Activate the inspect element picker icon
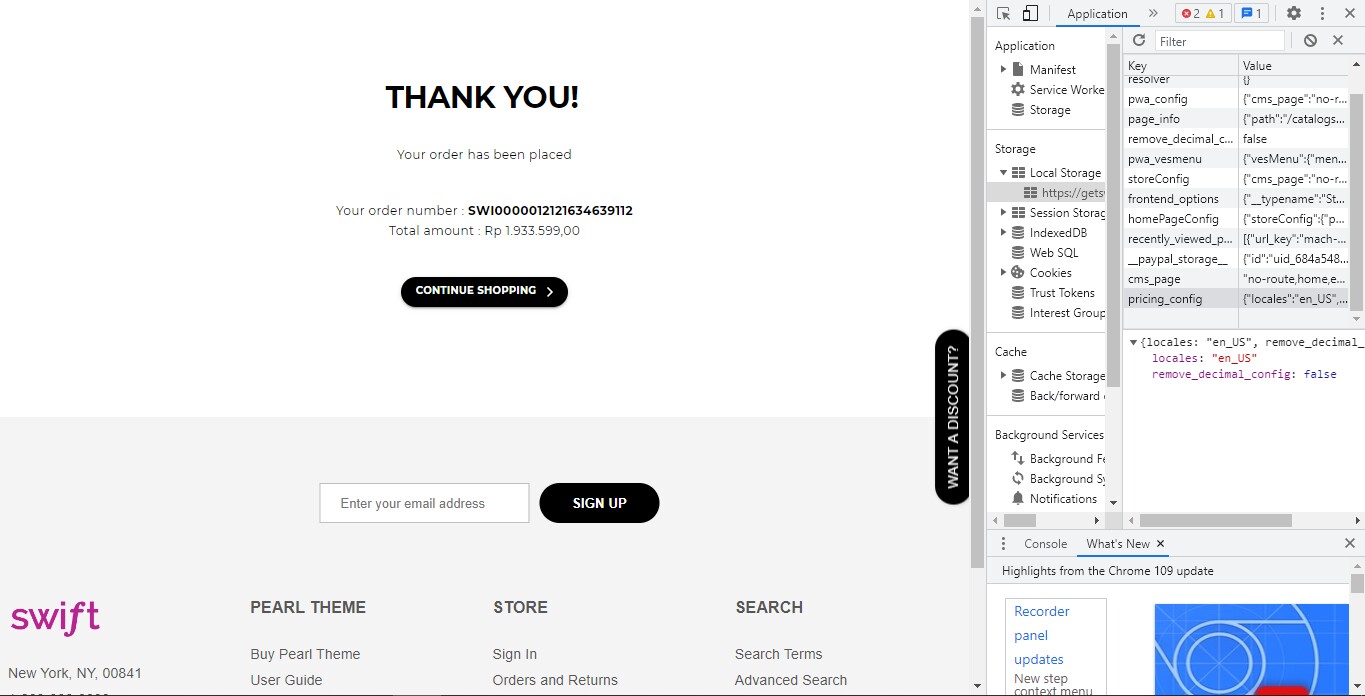Screen dimensions: 1365x696 click(1003, 13)
